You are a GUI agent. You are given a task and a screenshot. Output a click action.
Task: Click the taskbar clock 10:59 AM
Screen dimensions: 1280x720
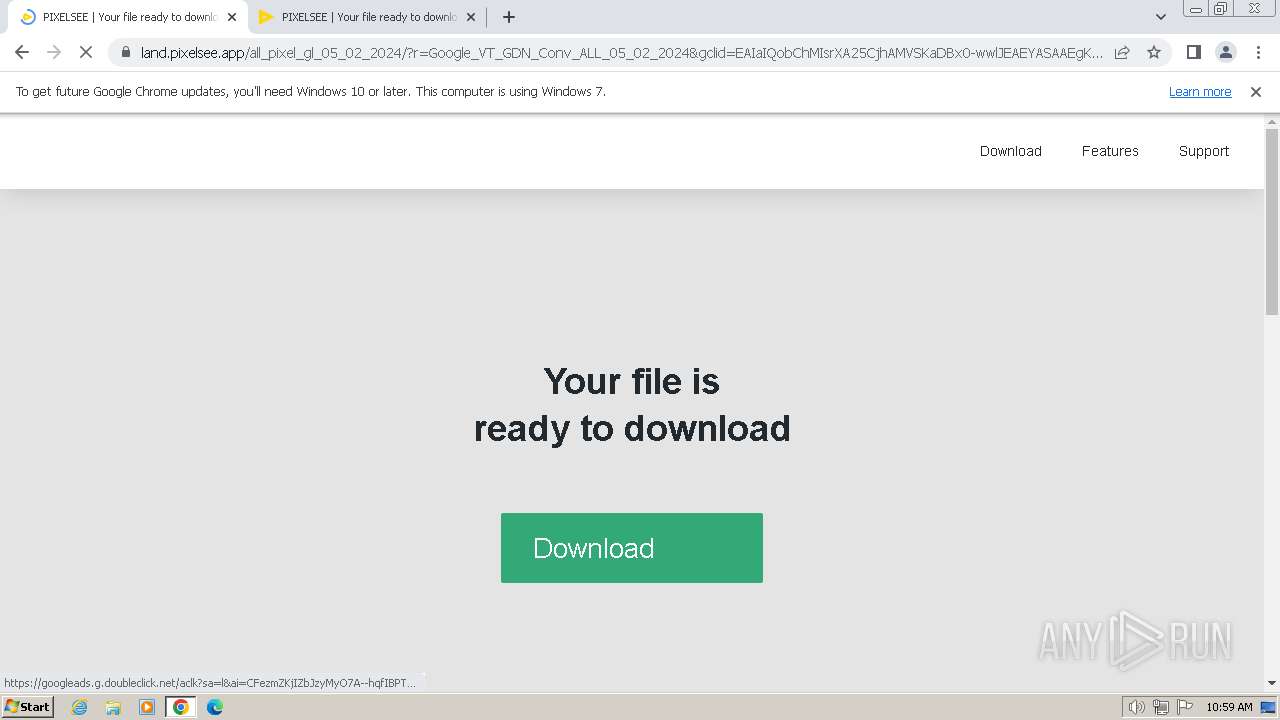[x=1229, y=707]
